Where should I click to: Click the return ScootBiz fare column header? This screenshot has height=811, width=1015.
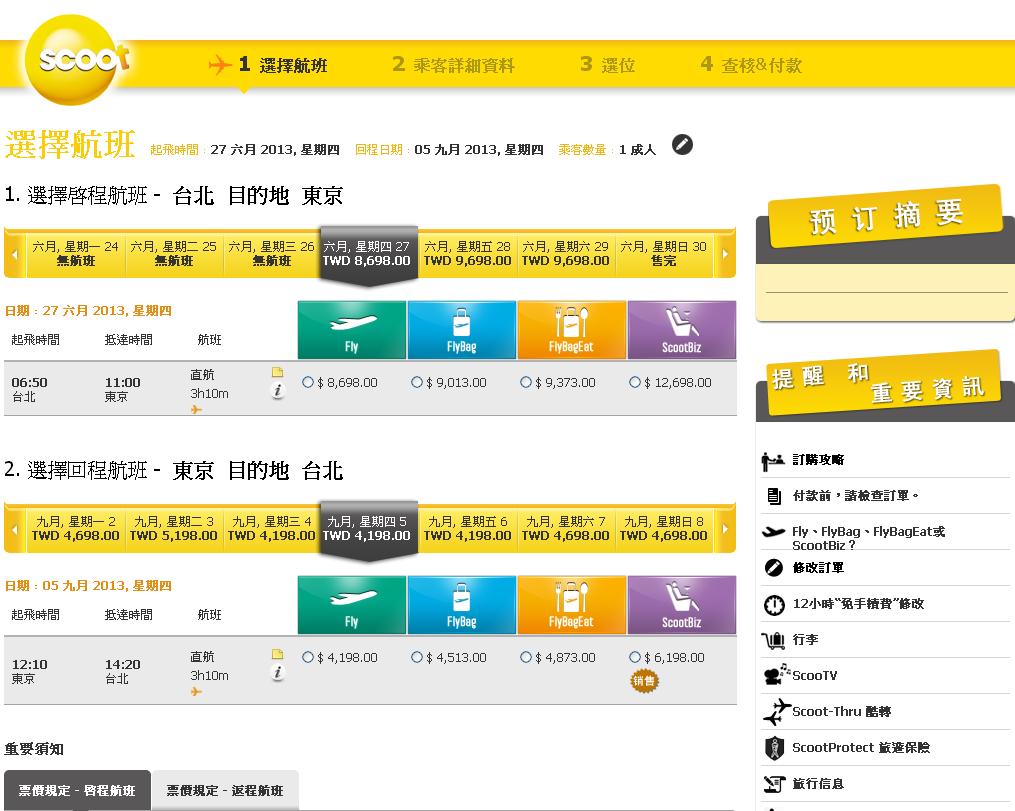pos(682,605)
